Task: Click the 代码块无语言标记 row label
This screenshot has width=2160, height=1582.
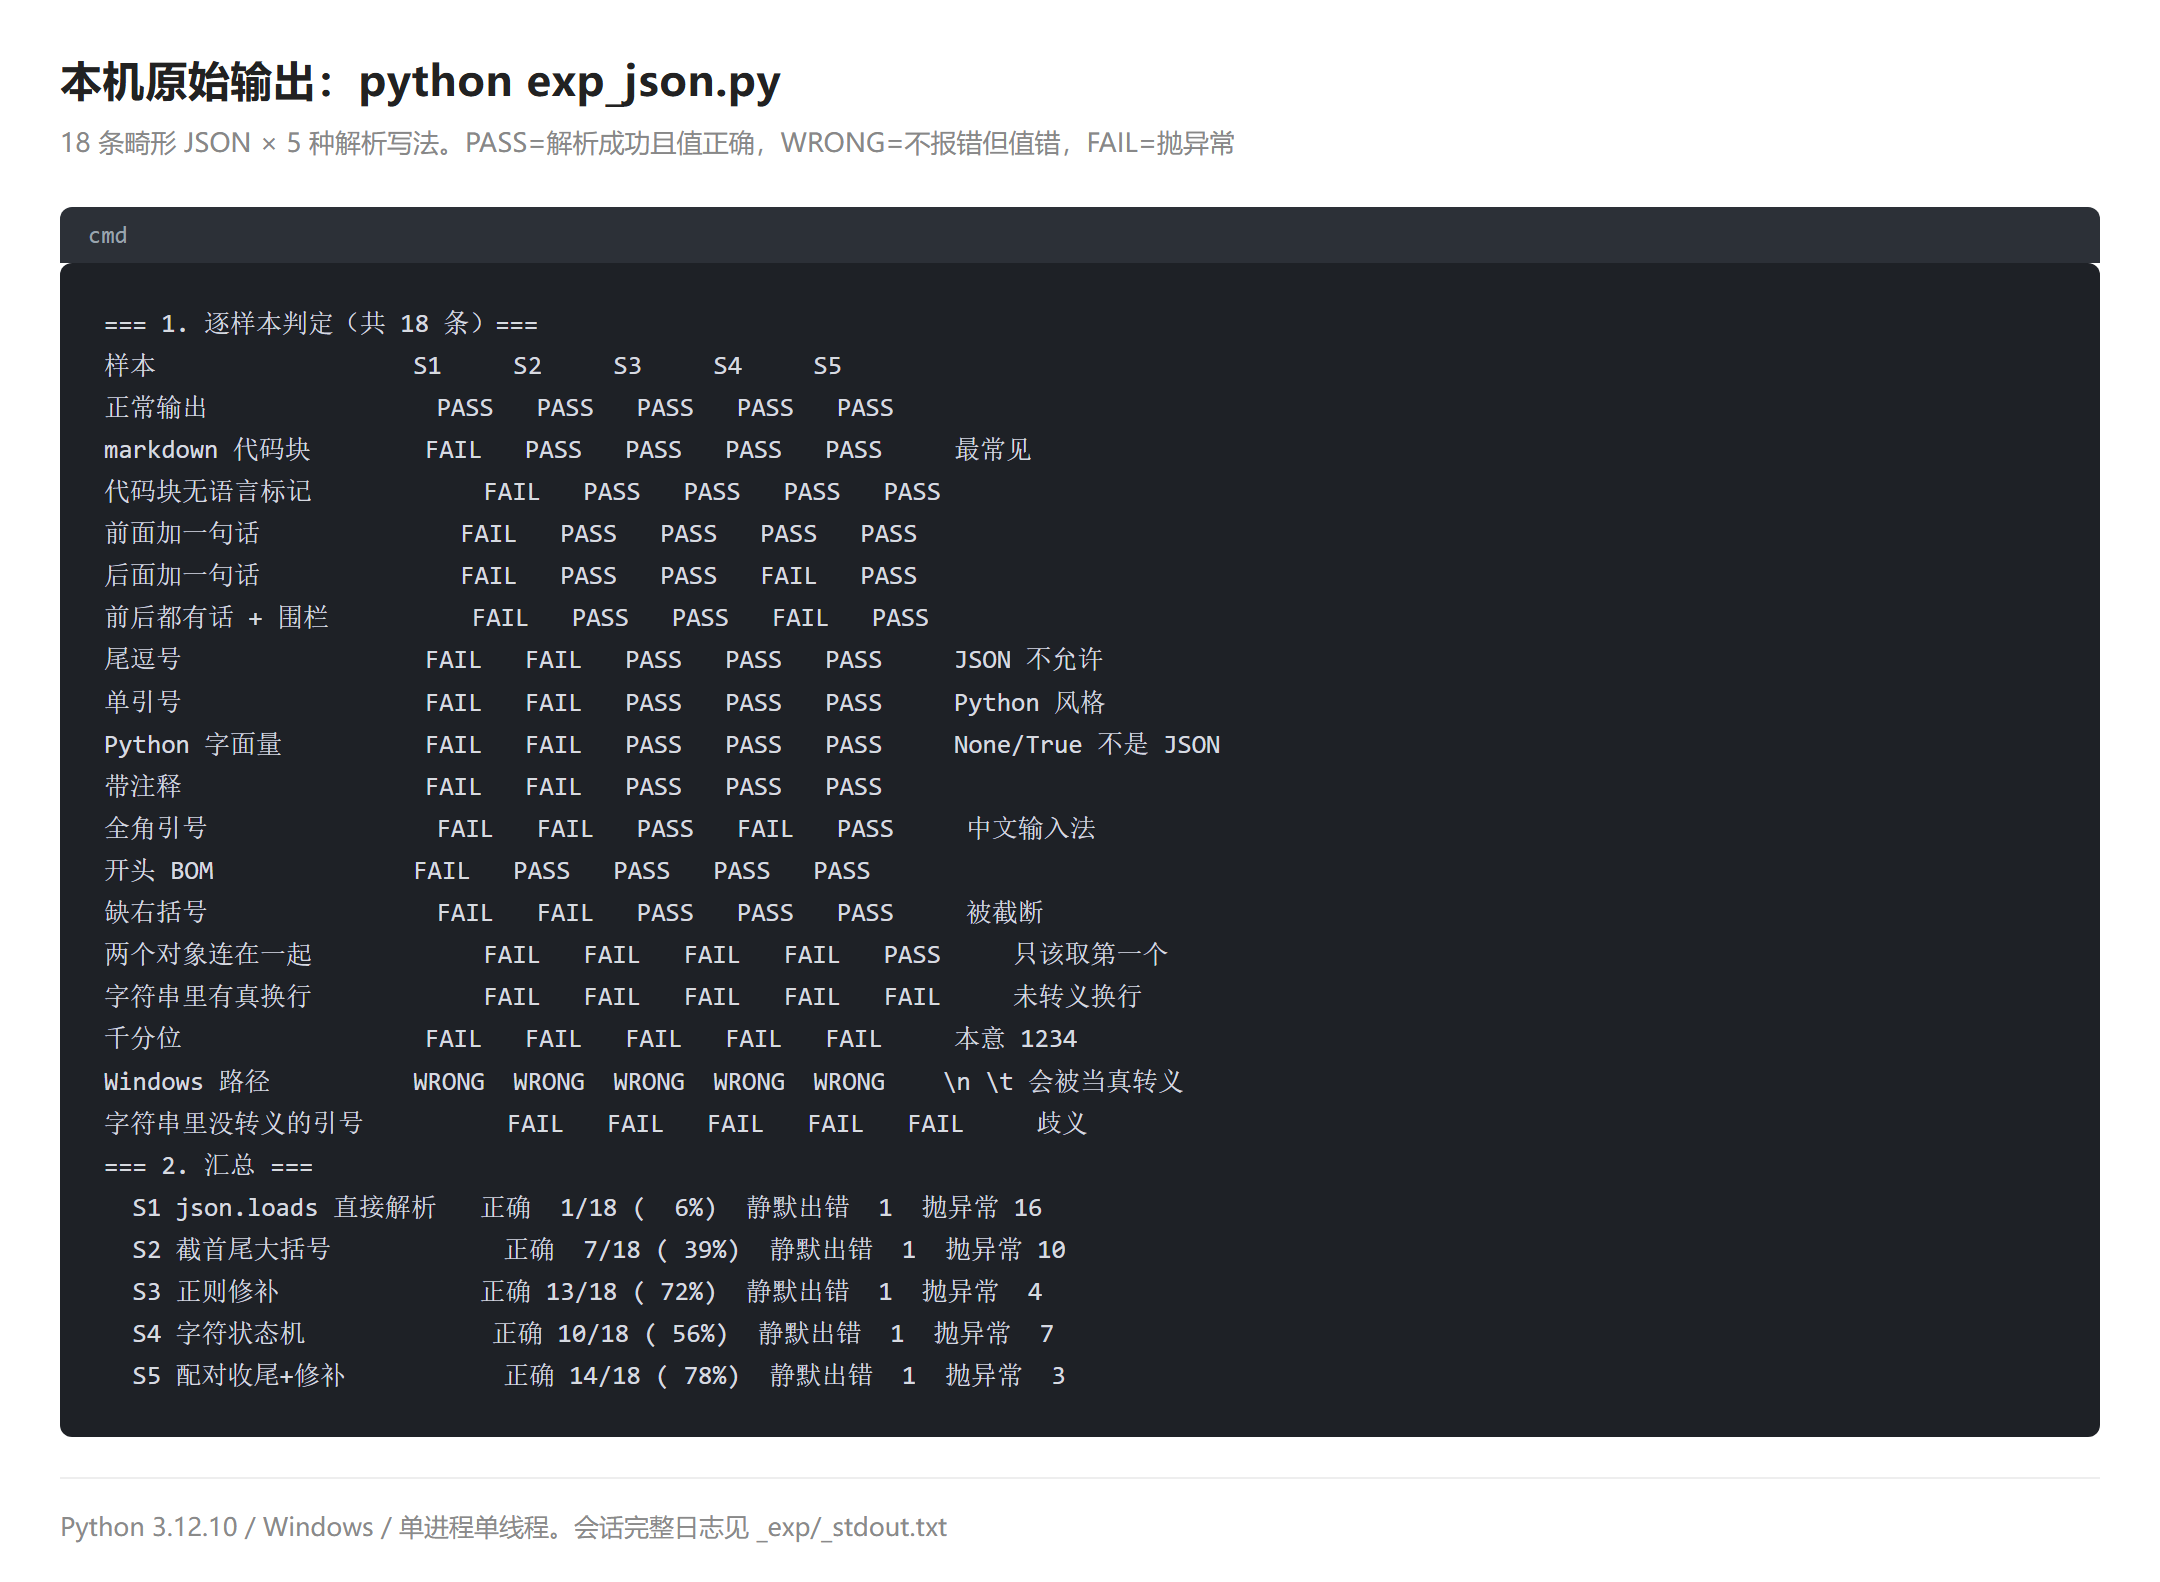Action: pos(208,492)
